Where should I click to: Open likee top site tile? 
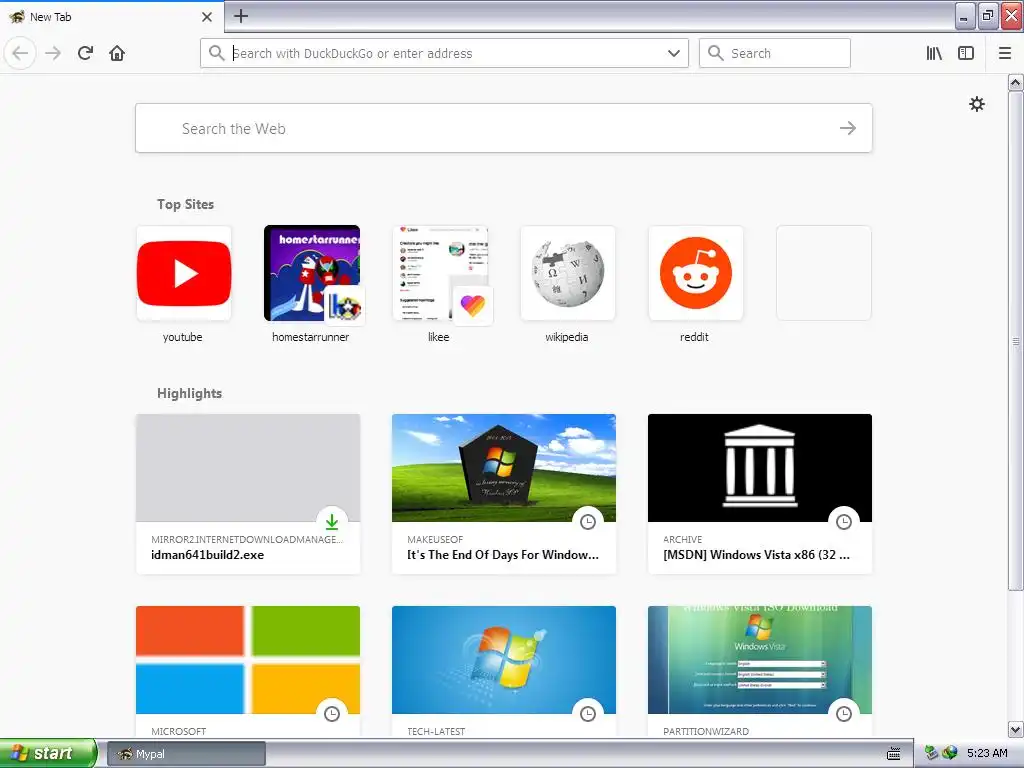pos(440,273)
